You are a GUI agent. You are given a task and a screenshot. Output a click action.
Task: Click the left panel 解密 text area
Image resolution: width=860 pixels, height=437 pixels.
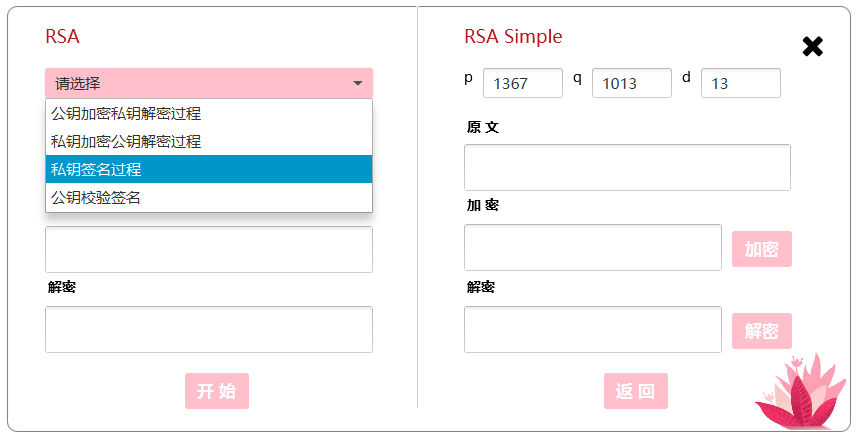[209, 330]
